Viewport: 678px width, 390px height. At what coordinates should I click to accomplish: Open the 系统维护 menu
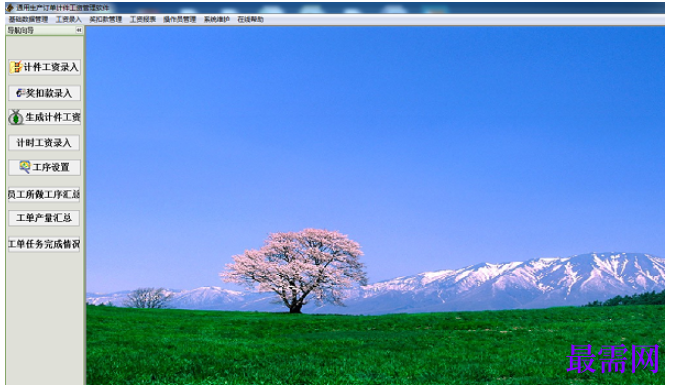(217, 19)
